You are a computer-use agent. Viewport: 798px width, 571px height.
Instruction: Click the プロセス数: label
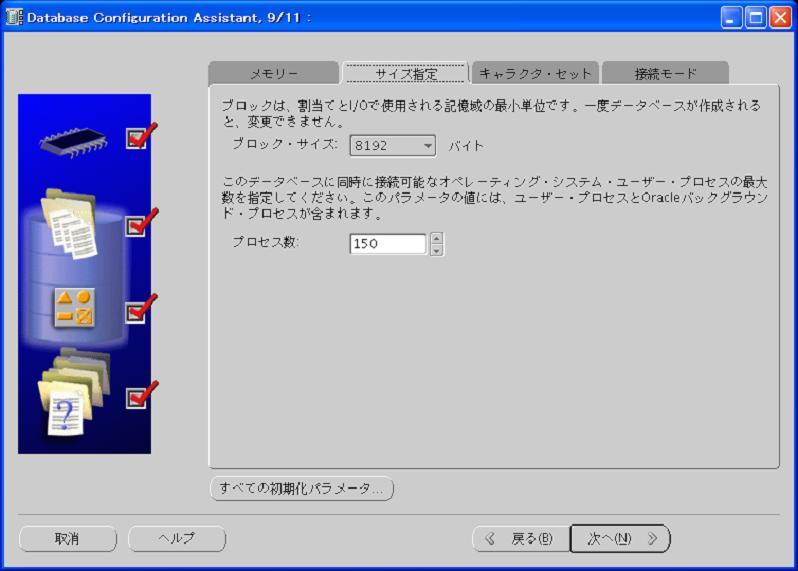point(265,242)
